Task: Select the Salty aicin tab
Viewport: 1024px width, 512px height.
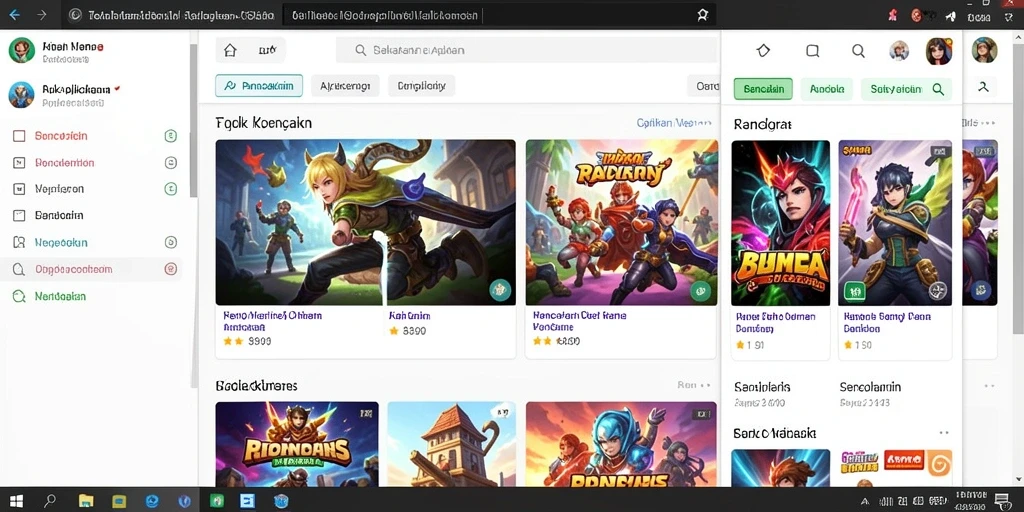Action: pos(906,89)
